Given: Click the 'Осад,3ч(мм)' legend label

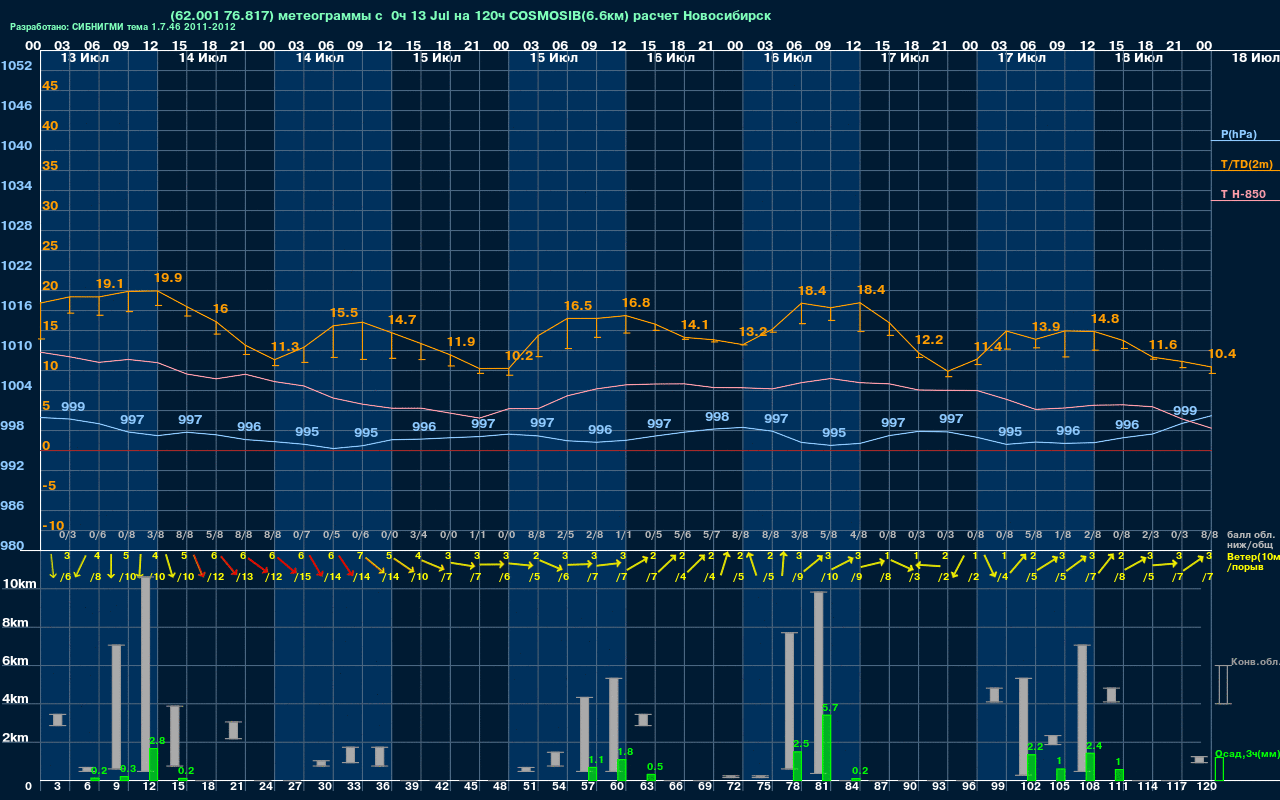Looking at the screenshot, I should click(1247, 753).
